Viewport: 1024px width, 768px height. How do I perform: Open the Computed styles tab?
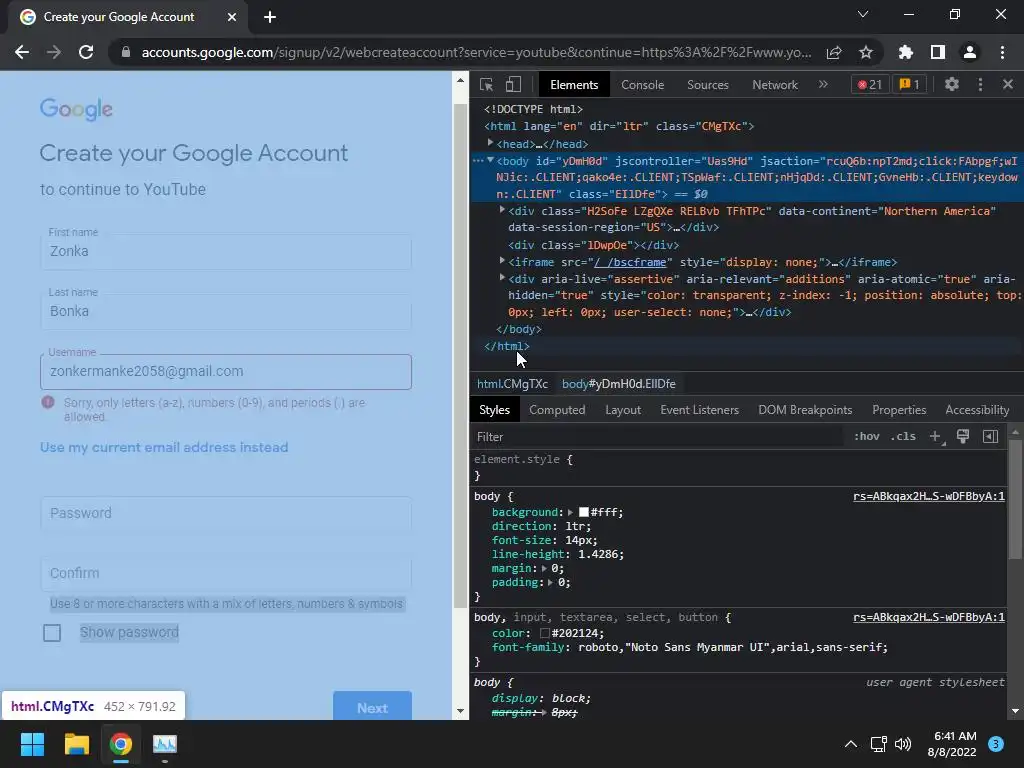point(557,410)
